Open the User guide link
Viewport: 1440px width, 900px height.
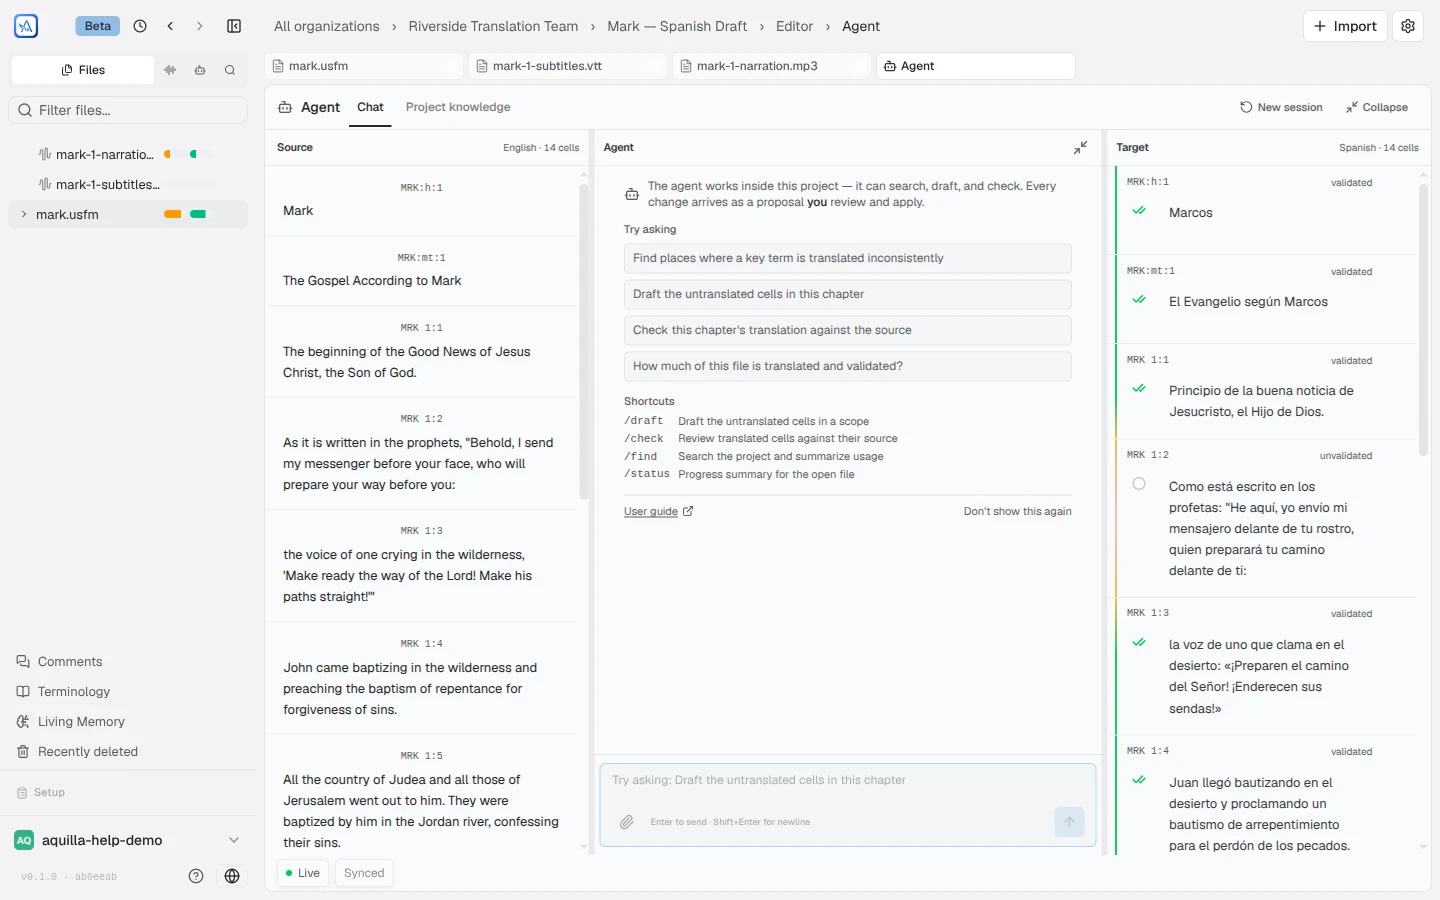(x=658, y=511)
